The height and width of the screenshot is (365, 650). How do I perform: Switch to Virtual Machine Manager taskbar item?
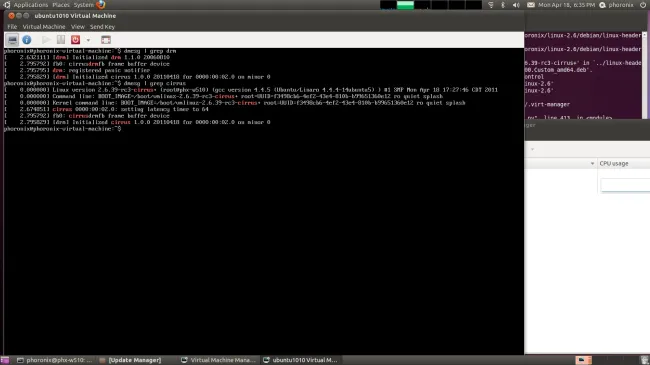(218, 360)
